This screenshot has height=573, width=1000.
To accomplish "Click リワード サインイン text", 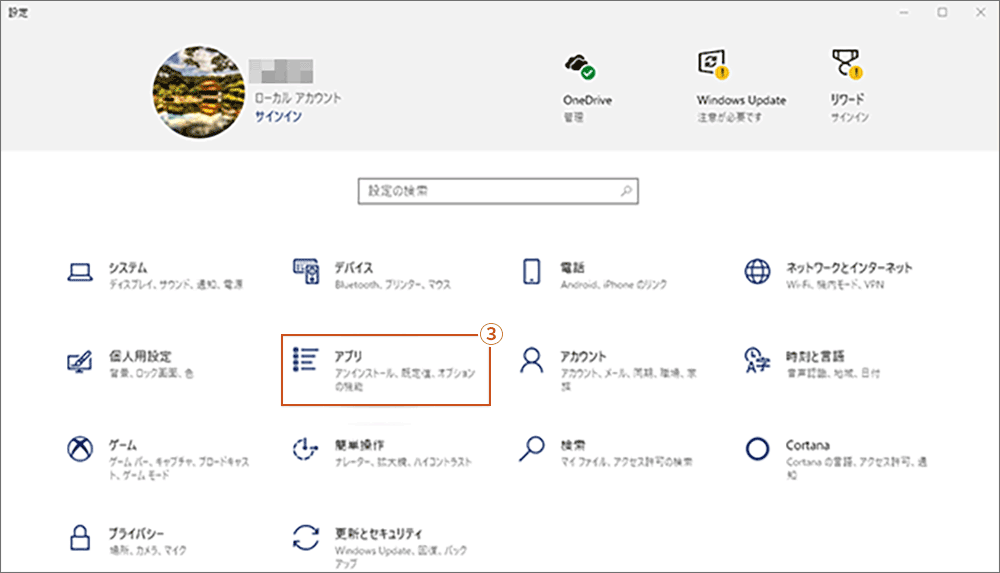I will 849,117.
